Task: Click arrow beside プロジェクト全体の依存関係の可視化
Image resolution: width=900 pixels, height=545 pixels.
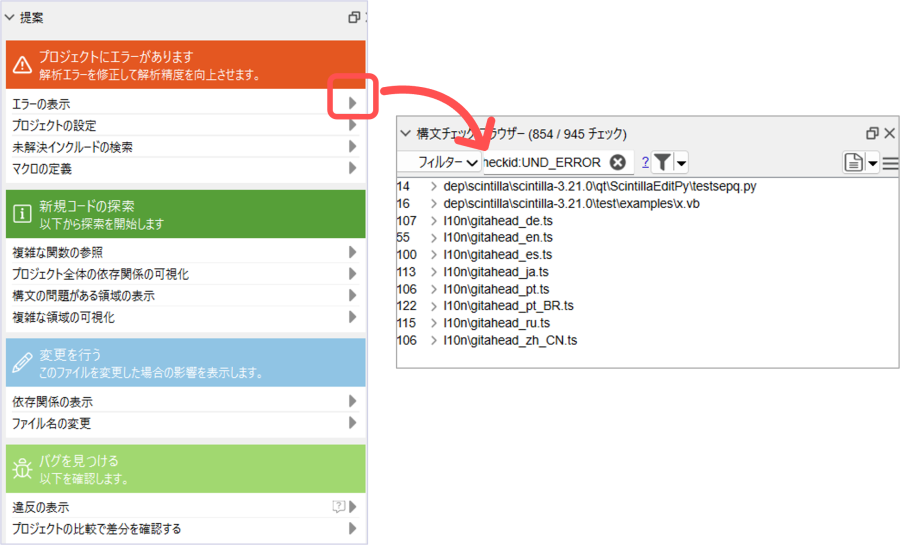Action: [x=352, y=274]
